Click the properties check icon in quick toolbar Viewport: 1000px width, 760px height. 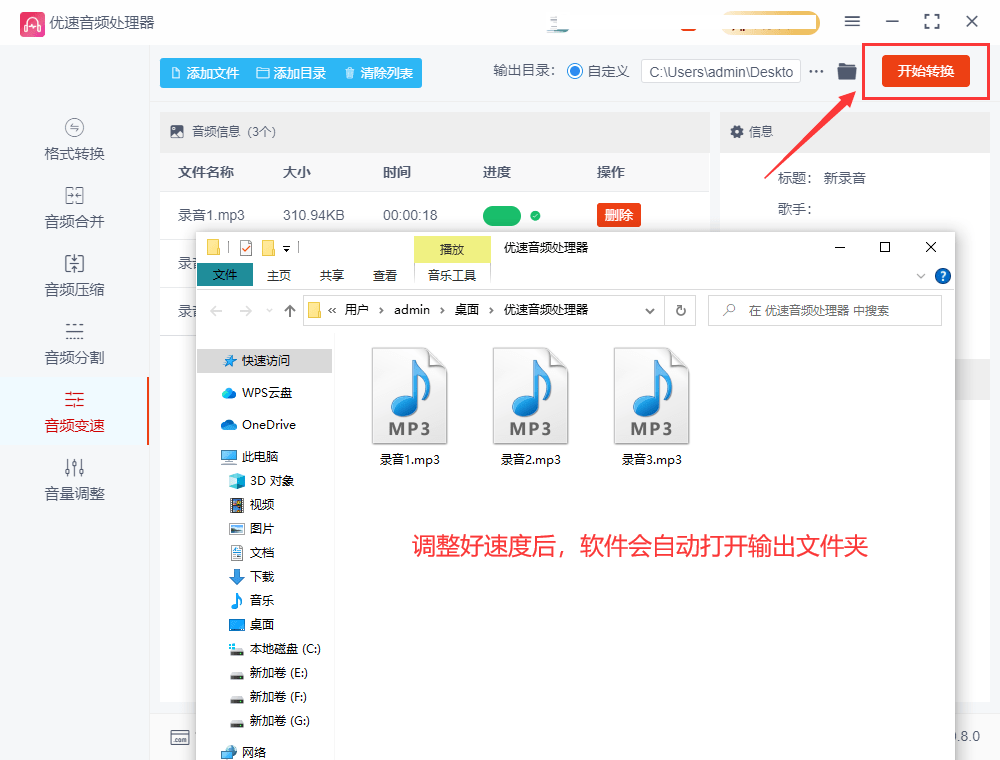click(x=246, y=247)
